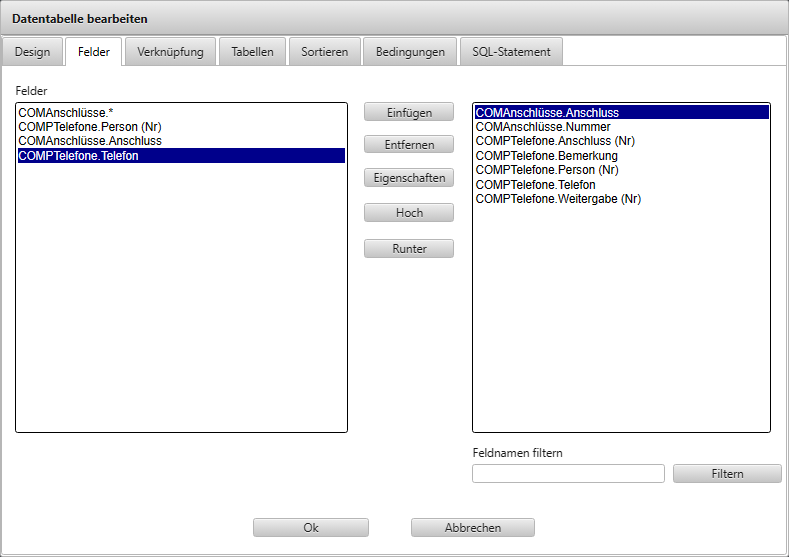
Task: Cancel with the Abbrechen button
Action: click(x=472, y=527)
